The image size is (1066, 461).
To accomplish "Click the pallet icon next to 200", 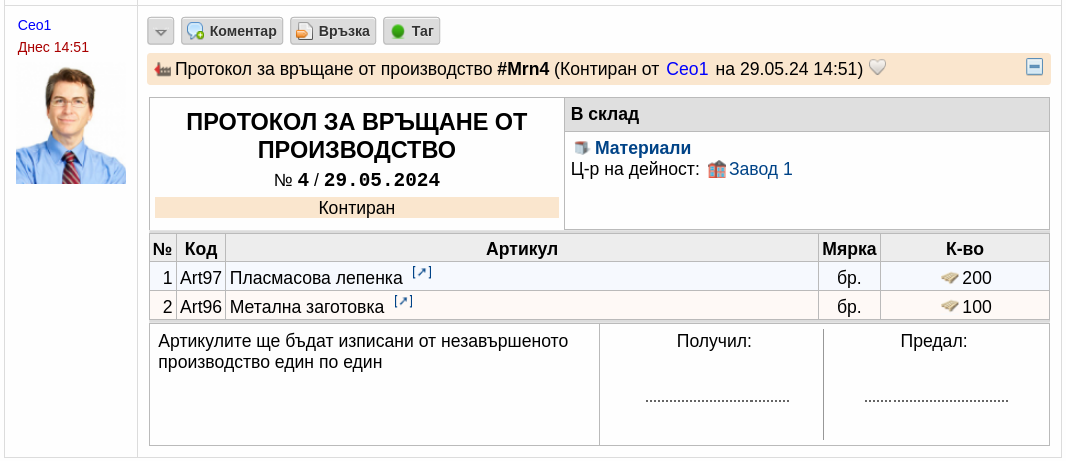I will 950,277.
